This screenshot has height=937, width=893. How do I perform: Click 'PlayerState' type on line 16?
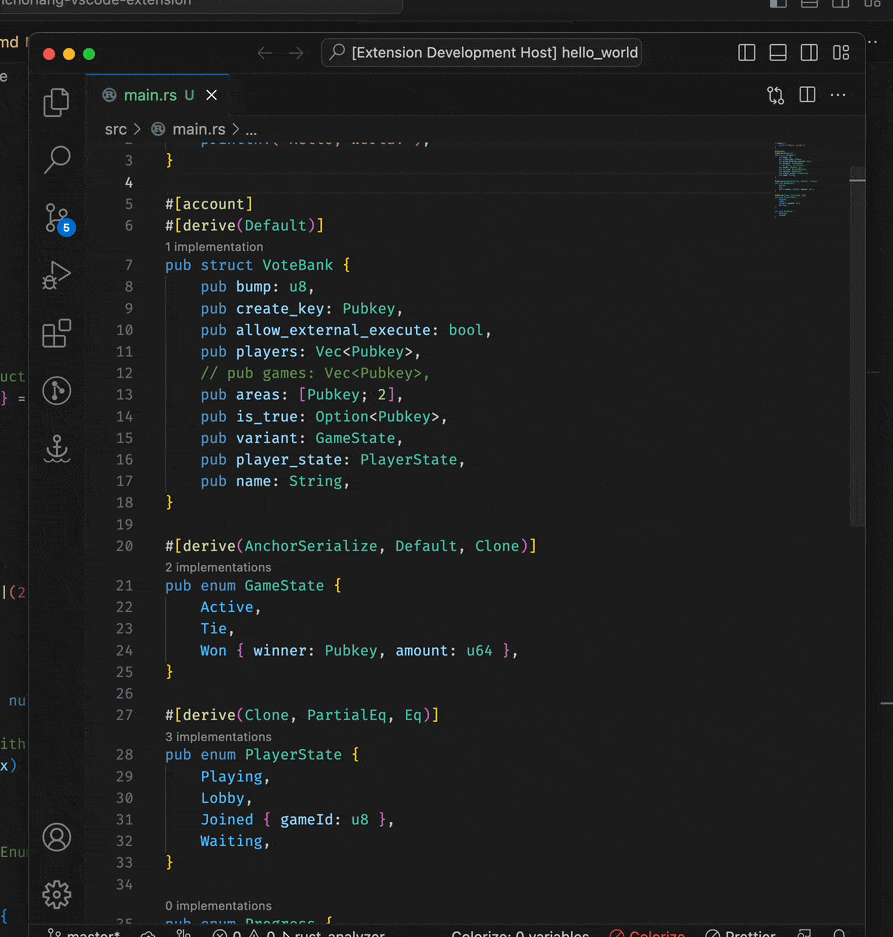point(408,460)
